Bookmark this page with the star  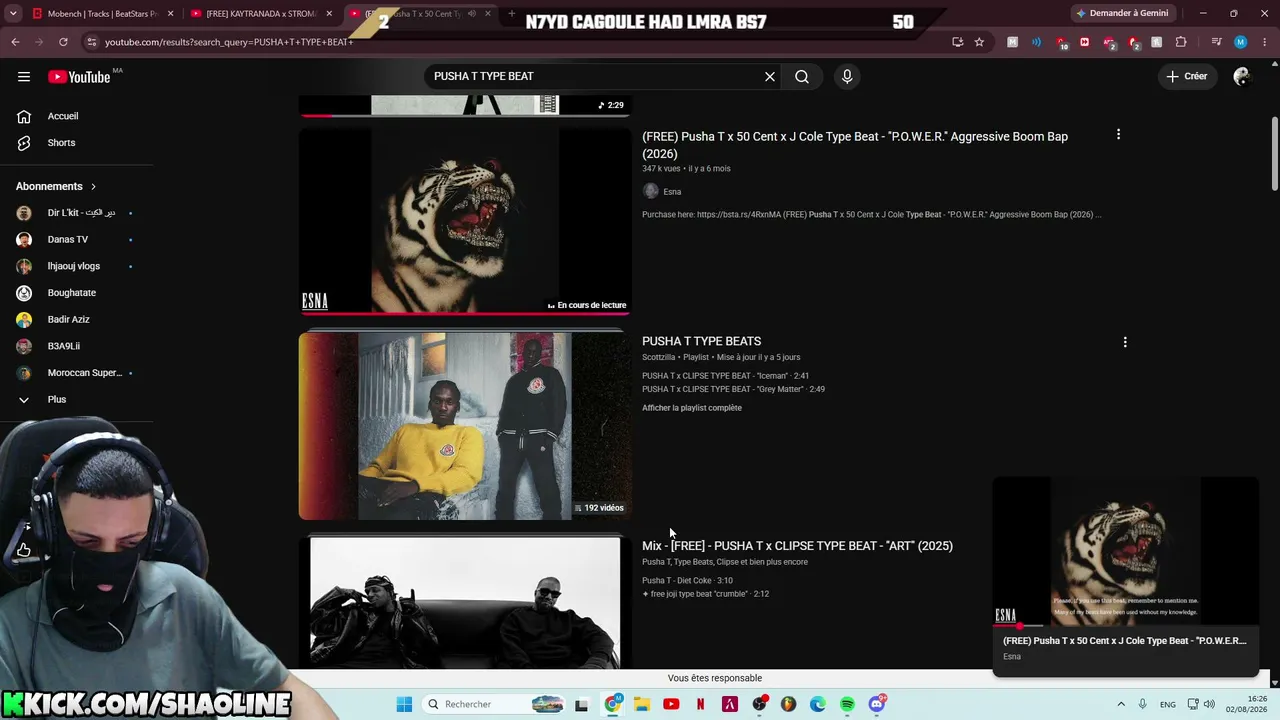click(x=979, y=42)
